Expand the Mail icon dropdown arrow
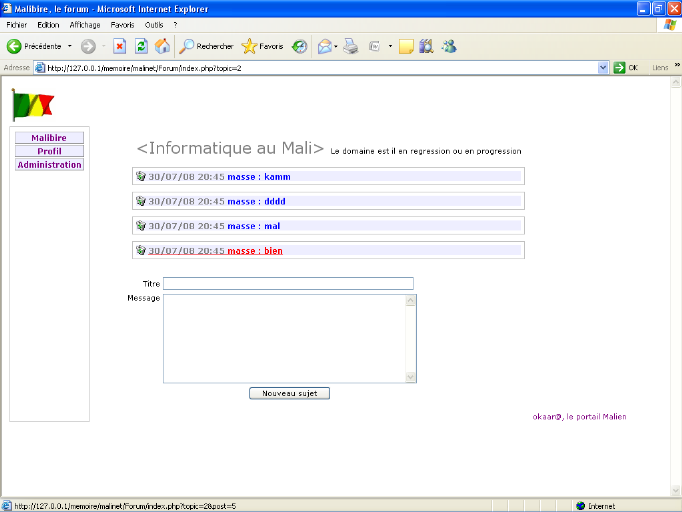This screenshot has width=682, height=512. pyautogui.click(x=336, y=46)
